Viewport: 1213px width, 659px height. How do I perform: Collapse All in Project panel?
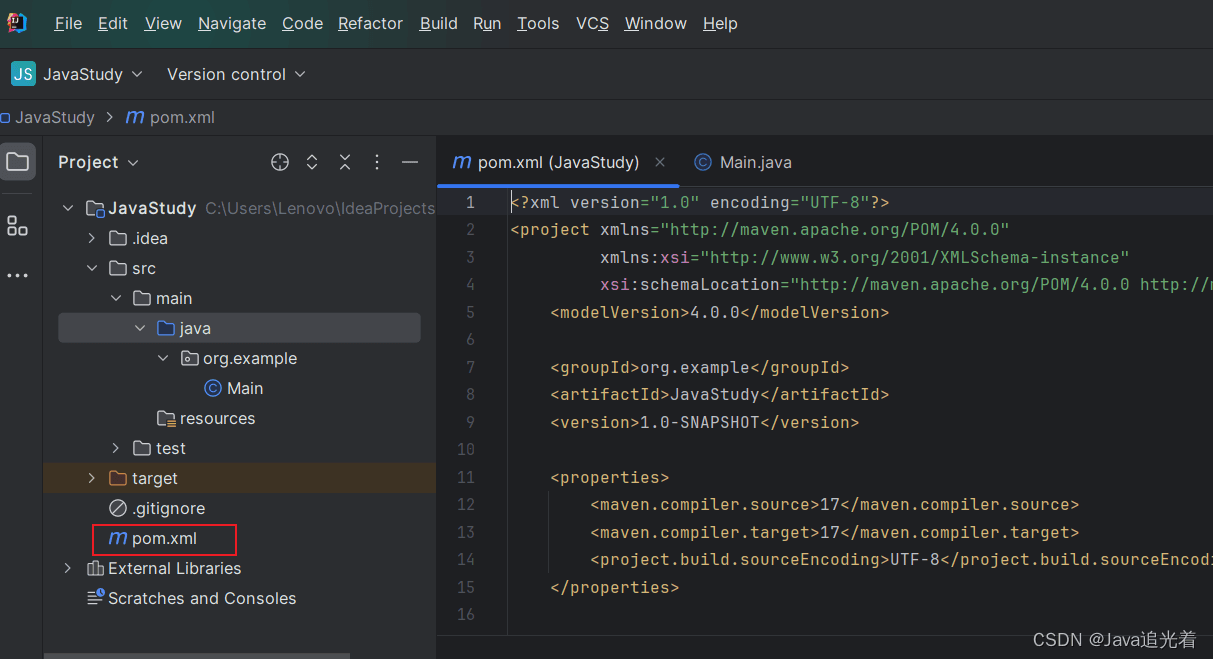[x=345, y=162]
